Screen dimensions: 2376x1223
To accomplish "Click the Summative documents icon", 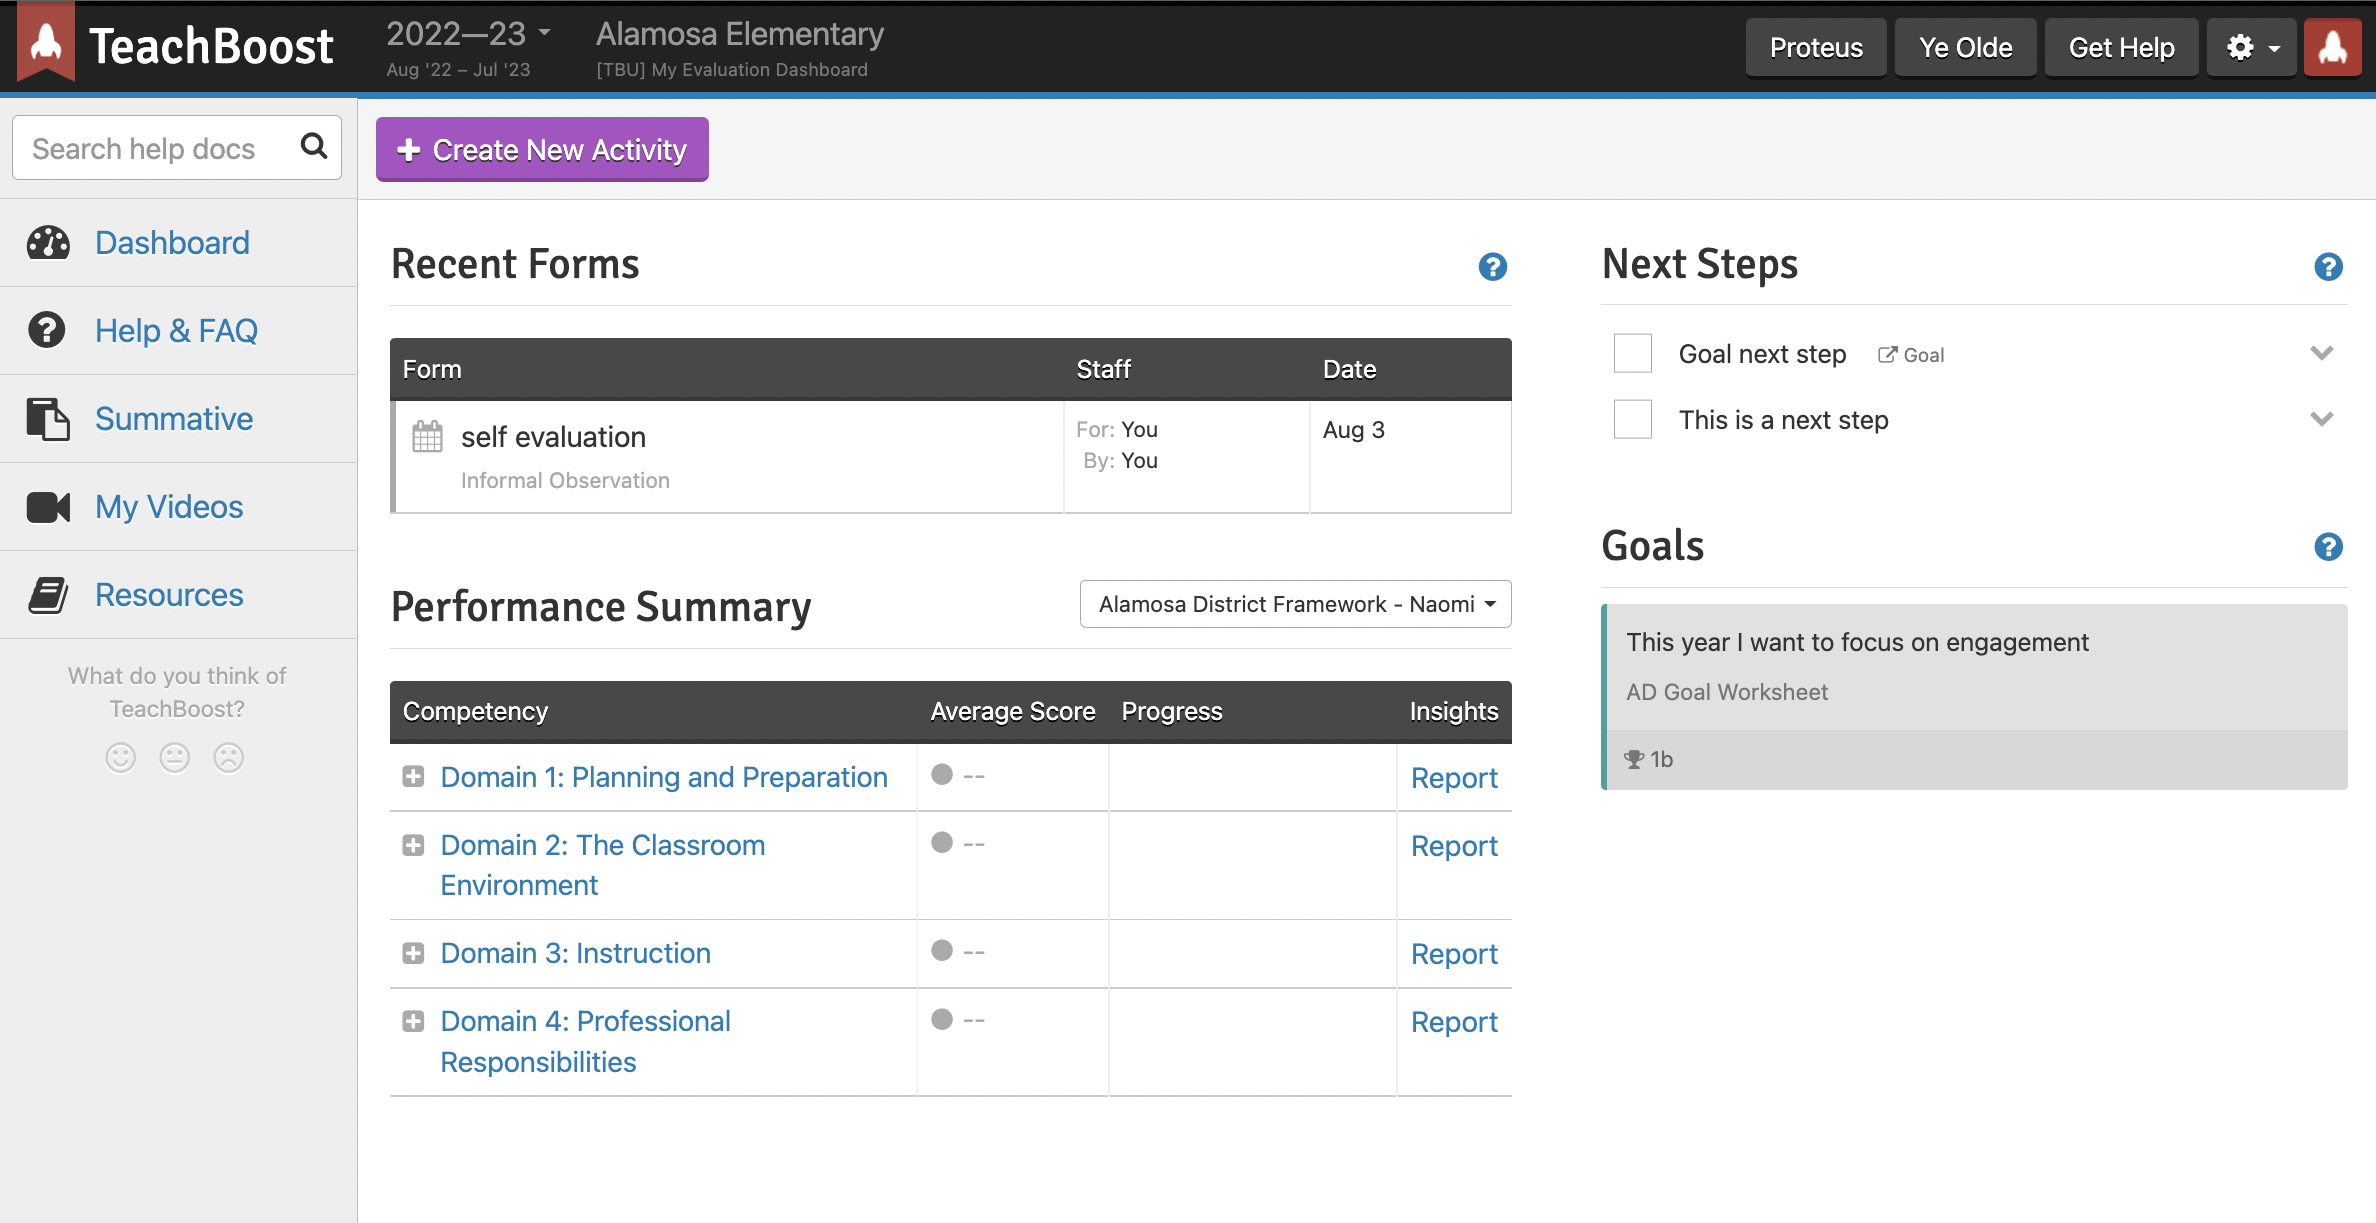I will pos(48,418).
